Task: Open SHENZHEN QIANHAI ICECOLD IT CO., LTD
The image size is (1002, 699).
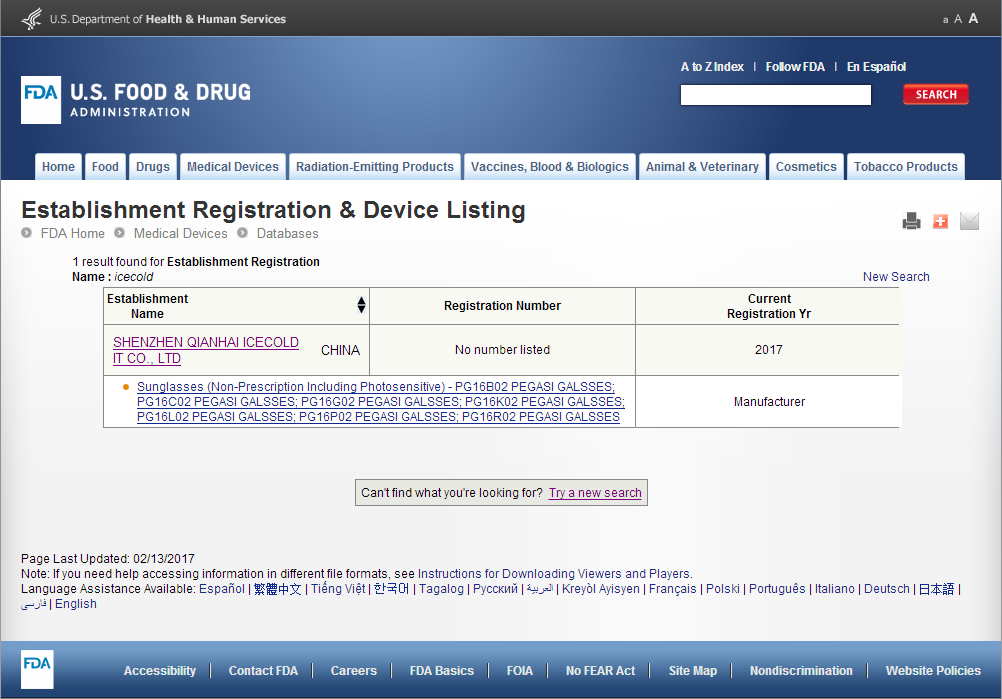Action: coord(206,350)
